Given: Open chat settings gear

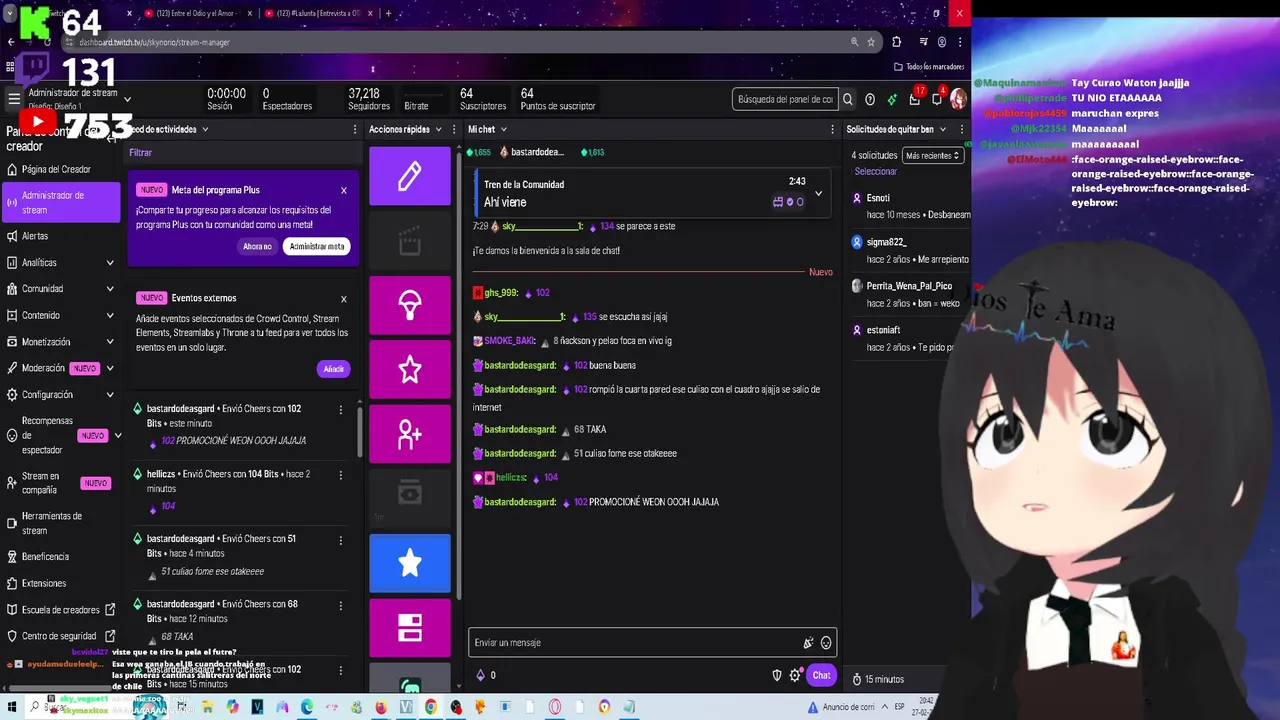Looking at the screenshot, I should (795, 675).
